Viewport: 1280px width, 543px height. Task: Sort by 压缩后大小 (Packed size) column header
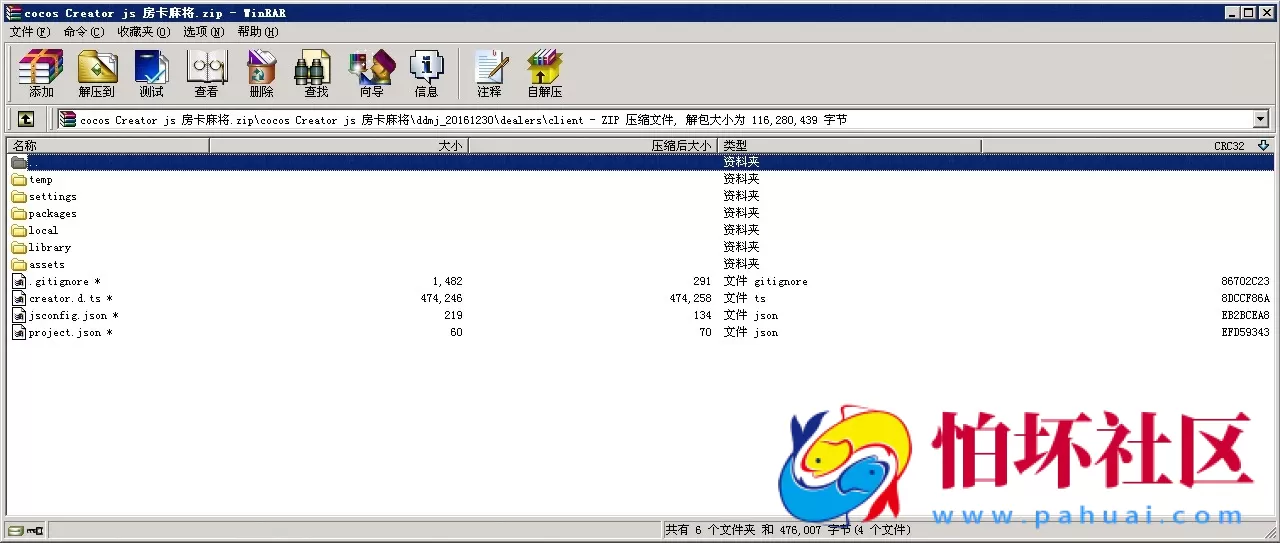click(x=592, y=146)
